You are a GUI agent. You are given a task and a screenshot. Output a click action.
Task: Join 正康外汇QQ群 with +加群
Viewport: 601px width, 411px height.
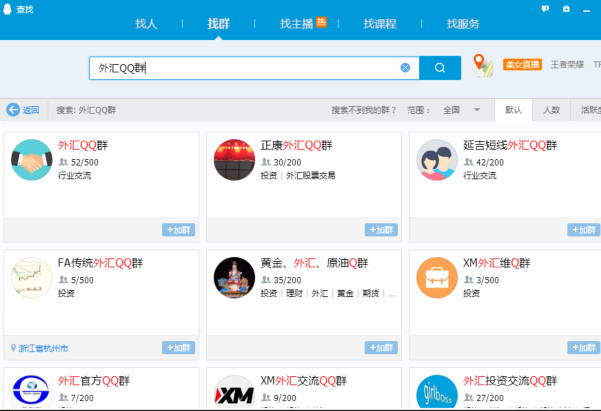click(381, 230)
